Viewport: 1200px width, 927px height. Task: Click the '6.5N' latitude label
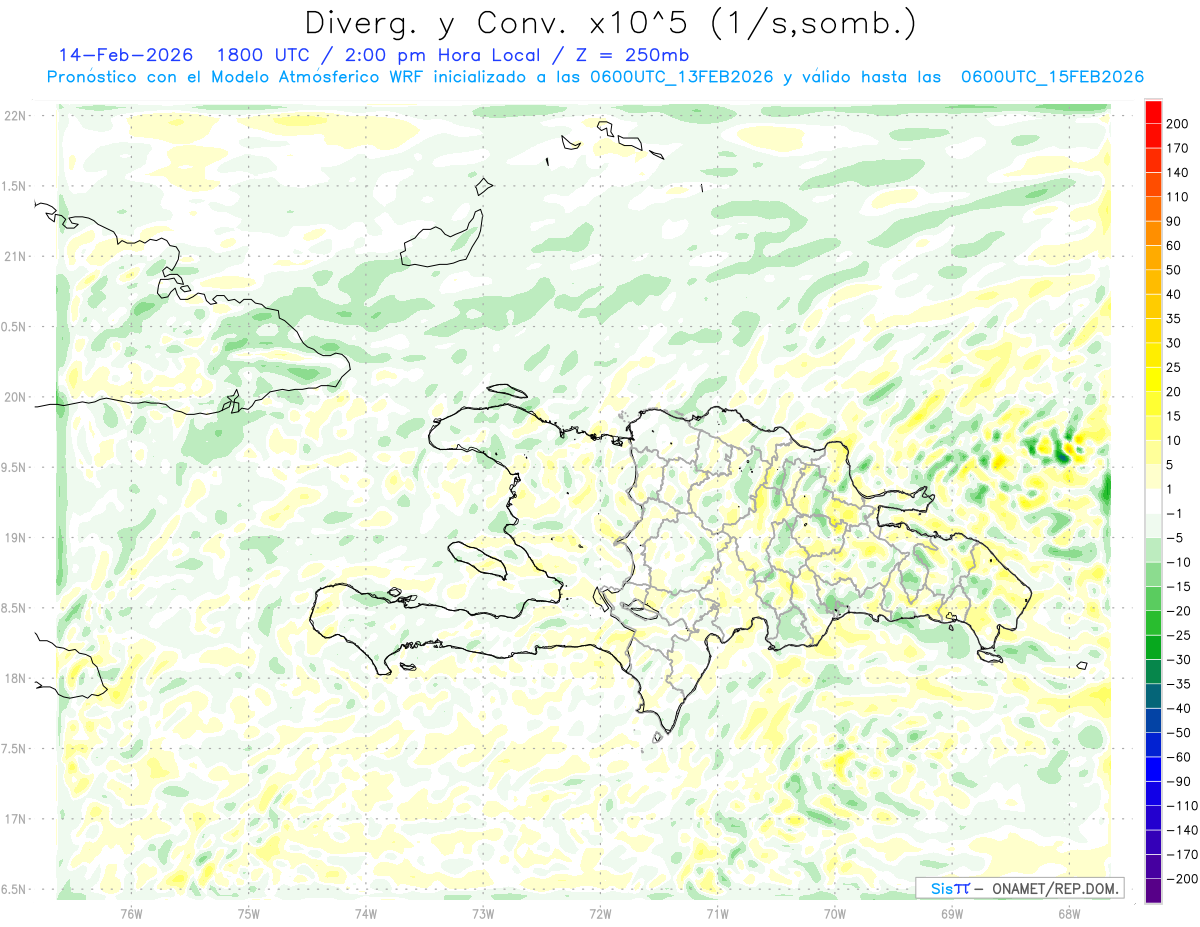click(14, 889)
